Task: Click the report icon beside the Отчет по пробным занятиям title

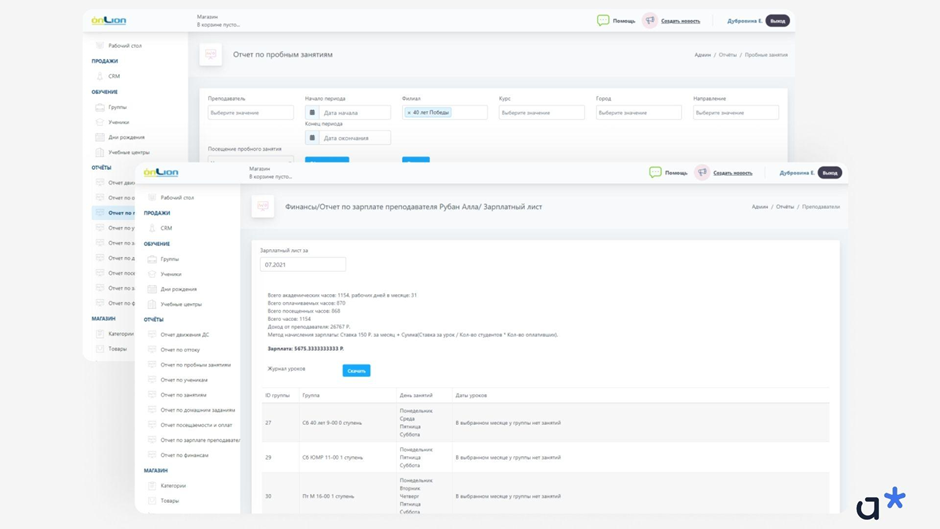Action: (x=210, y=55)
